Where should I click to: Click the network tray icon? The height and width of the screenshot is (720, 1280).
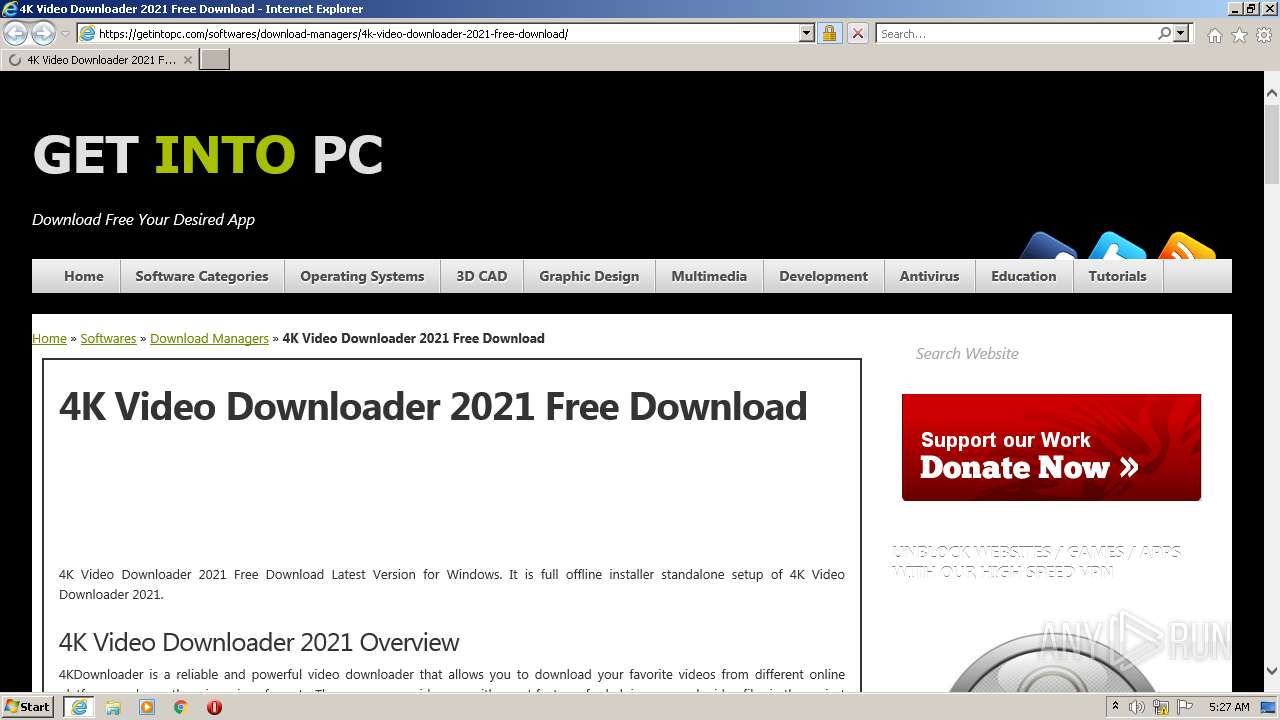click(1161, 707)
